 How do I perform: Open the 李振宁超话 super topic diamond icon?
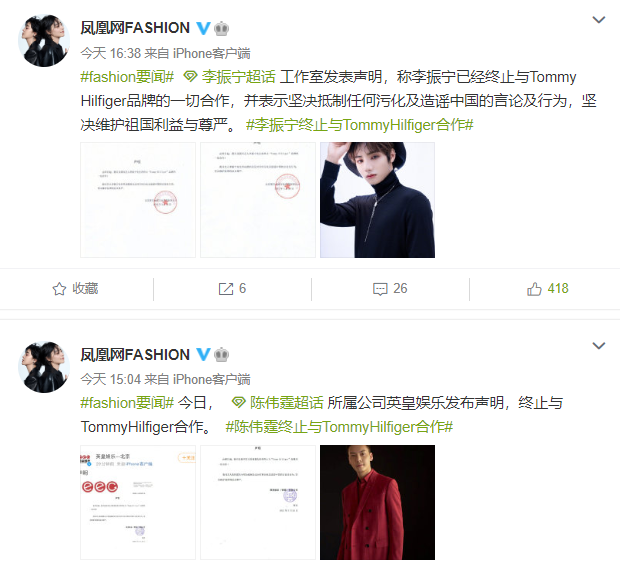tap(190, 76)
